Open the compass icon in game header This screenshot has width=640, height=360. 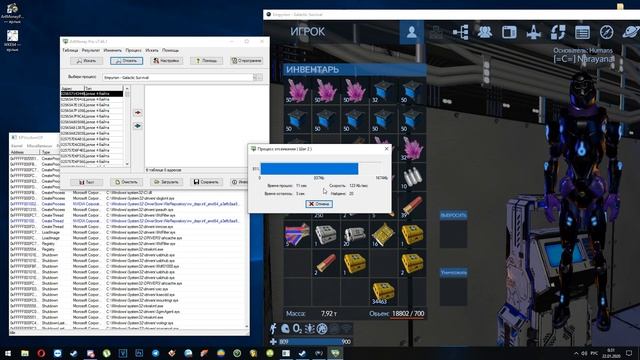[x=607, y=32]
